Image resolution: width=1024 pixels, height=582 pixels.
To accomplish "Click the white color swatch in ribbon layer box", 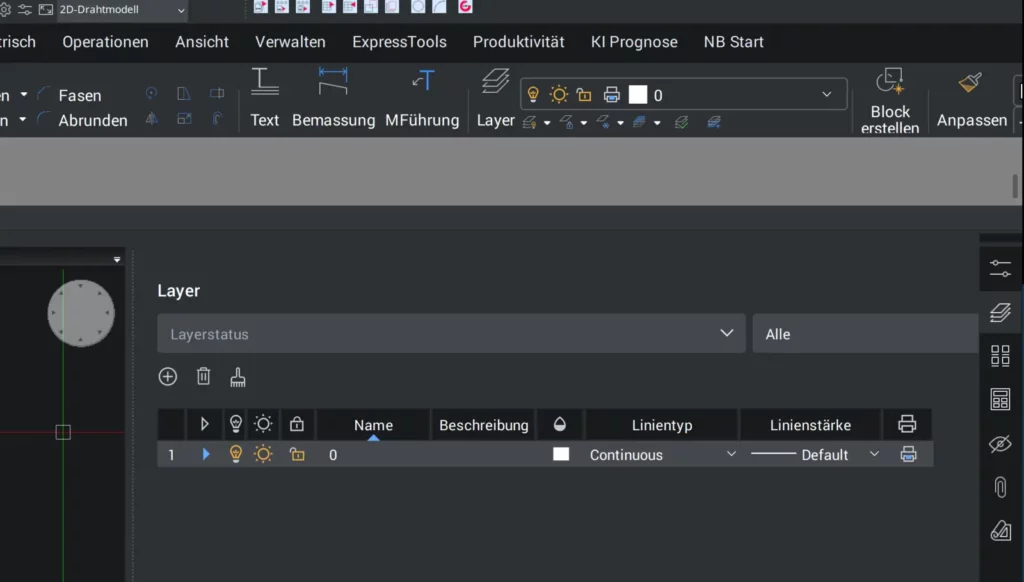I will tap(638, 95).
